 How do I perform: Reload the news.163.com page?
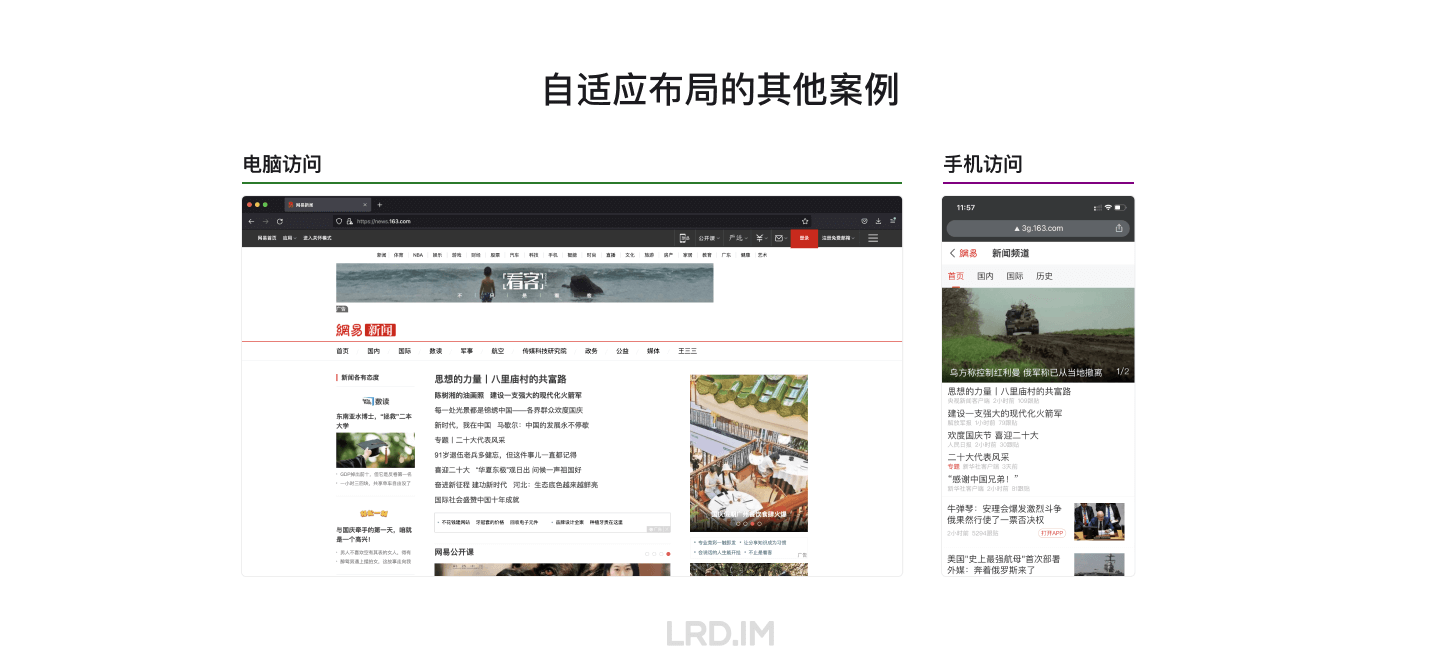[279, 221]
